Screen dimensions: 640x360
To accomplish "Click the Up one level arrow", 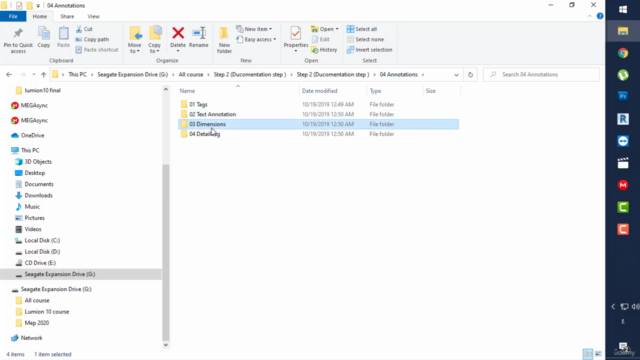I will pyautogui.click(x=43, y=75).
